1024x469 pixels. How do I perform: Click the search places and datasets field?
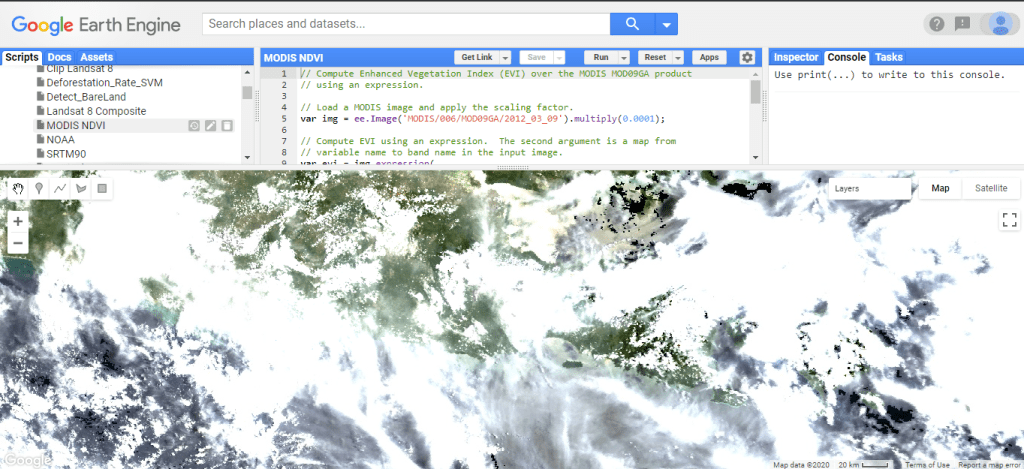(405, 24)
